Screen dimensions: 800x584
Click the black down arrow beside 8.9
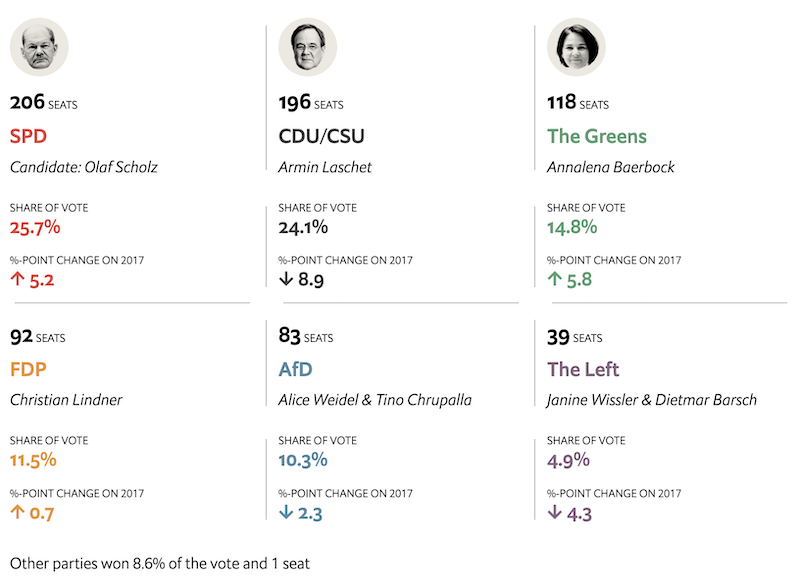[286, 280]
